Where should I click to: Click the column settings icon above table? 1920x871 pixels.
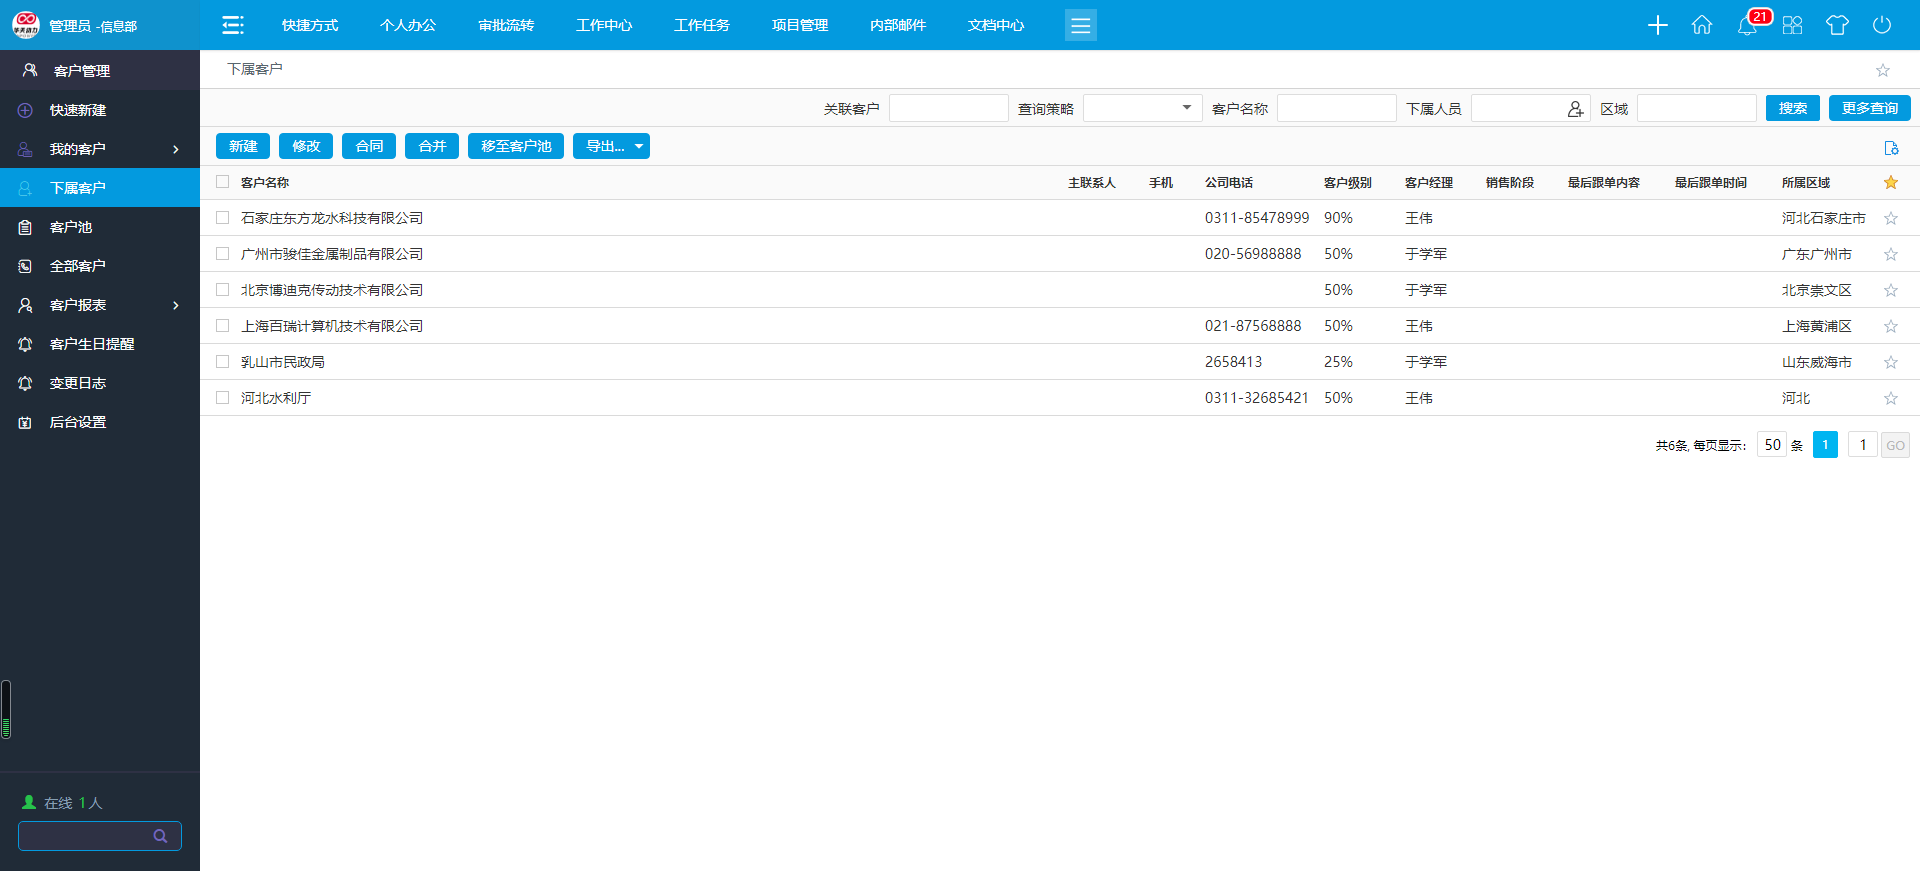click(x=1891, y=148)
